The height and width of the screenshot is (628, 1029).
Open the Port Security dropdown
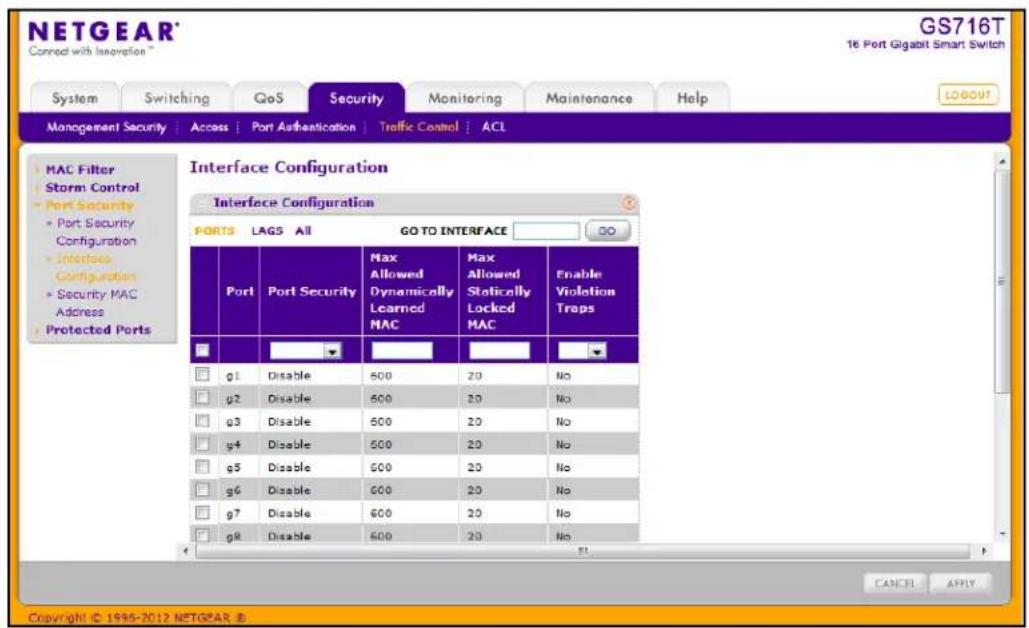tap(306, 351)
